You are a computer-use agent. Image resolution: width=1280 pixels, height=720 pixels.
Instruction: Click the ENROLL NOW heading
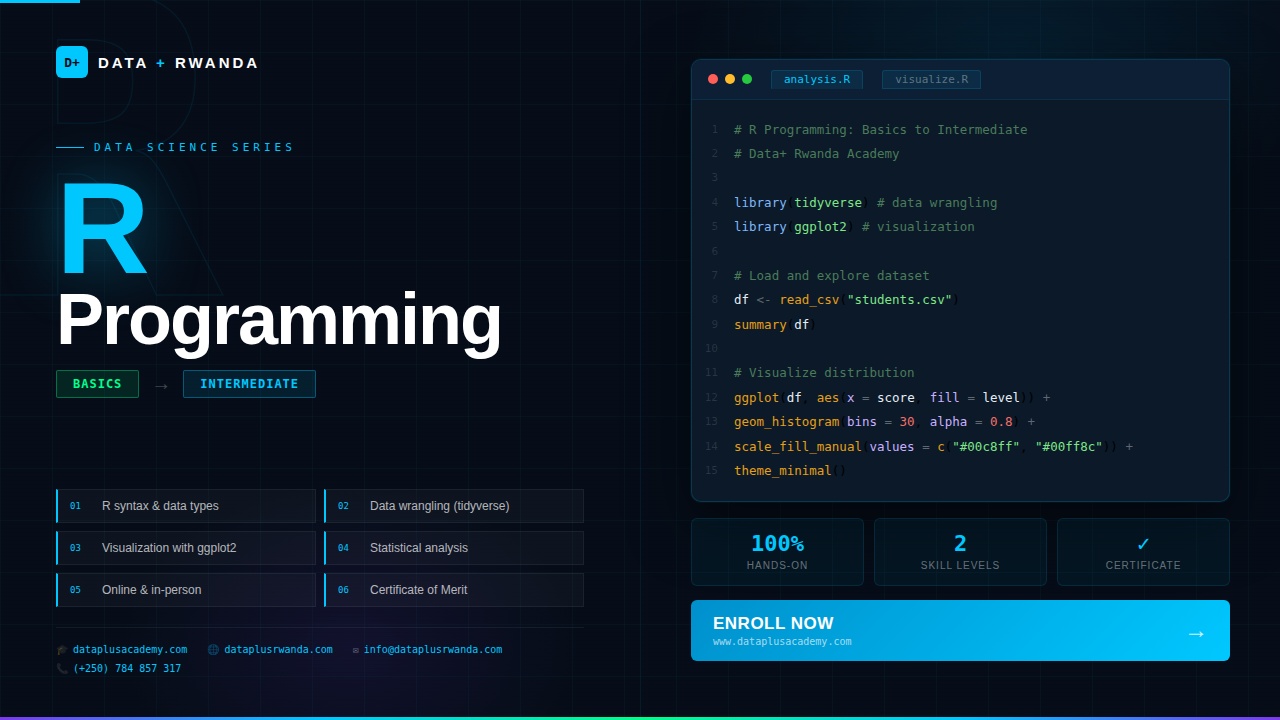click(x=773, y=623)
